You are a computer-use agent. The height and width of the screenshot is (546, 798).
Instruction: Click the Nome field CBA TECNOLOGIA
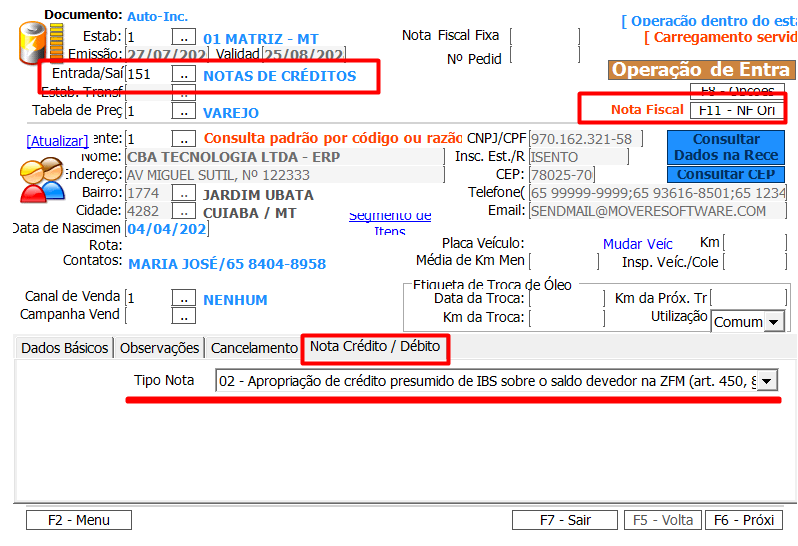(285, 157)
